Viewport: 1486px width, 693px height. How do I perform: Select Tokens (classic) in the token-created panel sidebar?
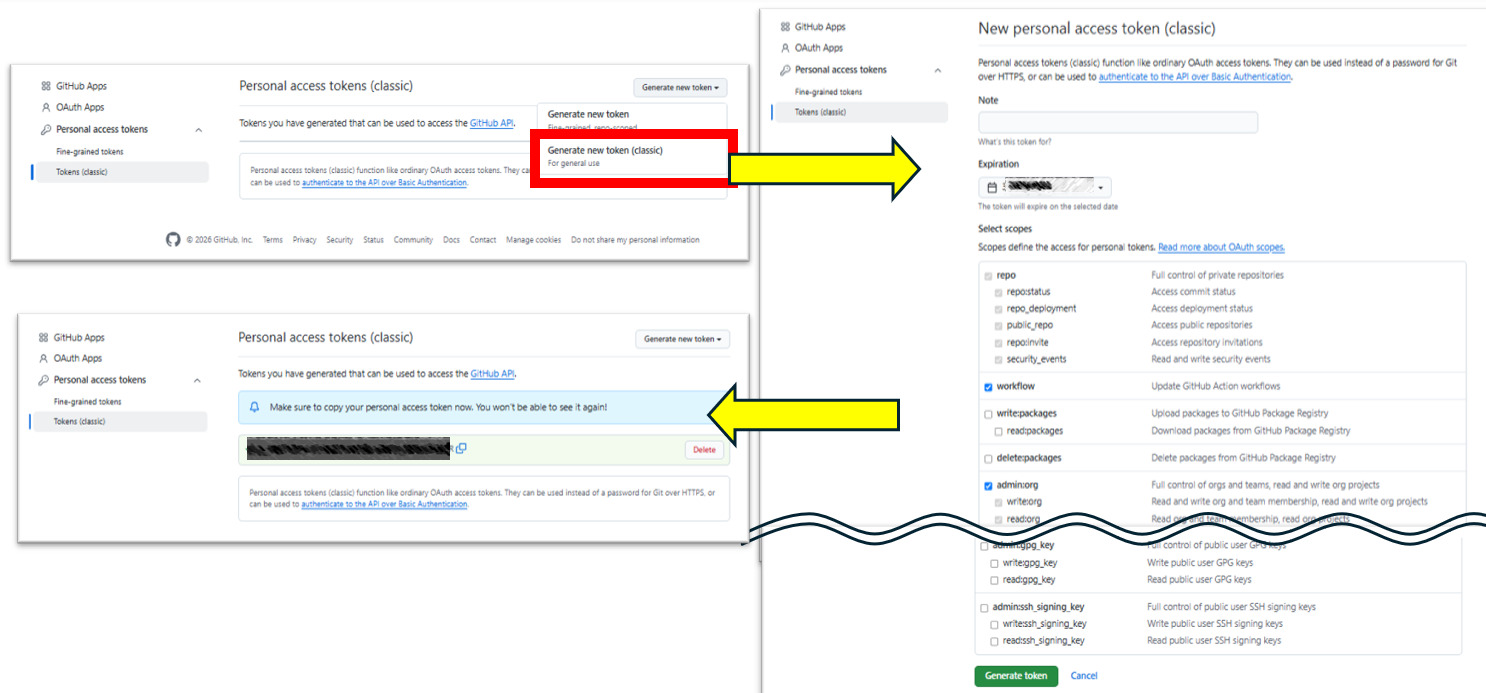point(118,421)
